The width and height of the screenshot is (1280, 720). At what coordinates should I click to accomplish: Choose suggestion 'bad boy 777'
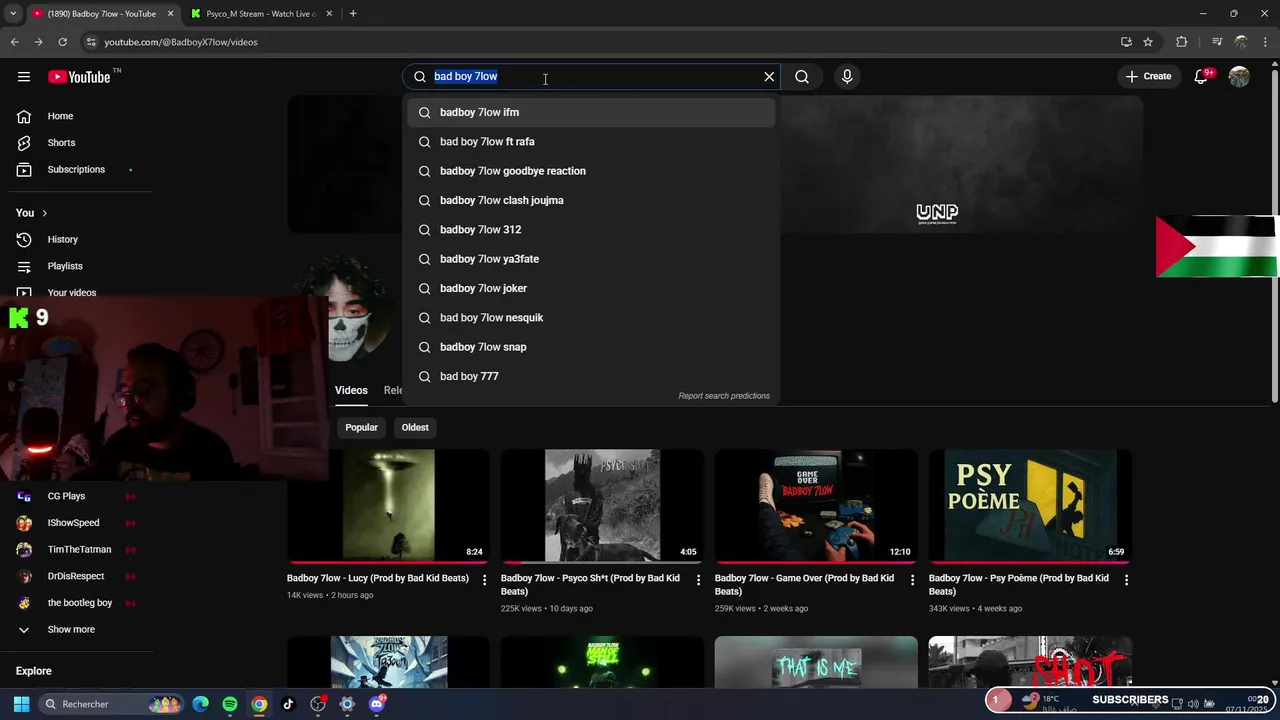click(x=591, y=376)
